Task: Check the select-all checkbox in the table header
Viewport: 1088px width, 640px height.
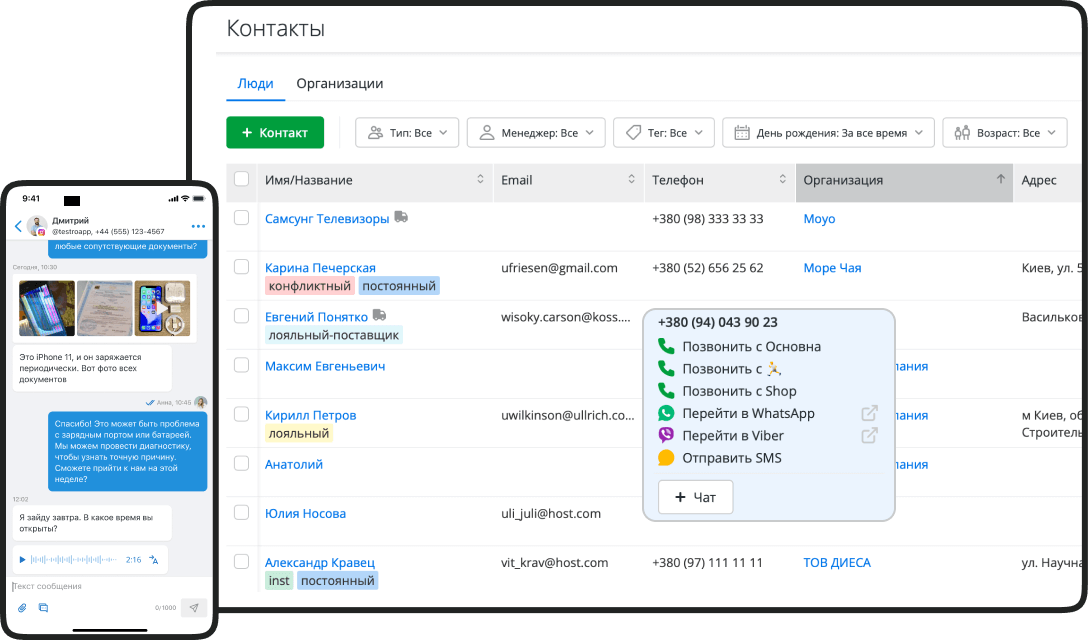Action: point(241,181)
